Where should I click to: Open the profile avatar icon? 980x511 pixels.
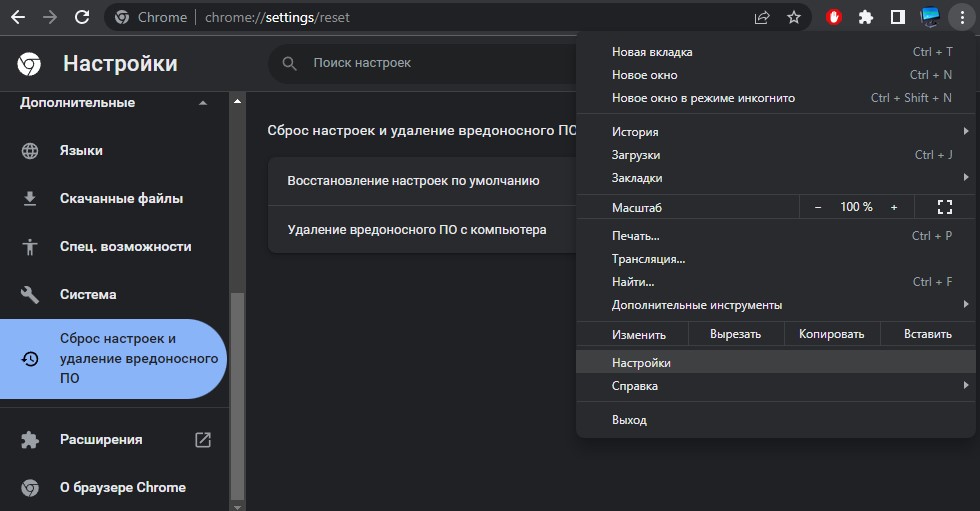point(930,17)
